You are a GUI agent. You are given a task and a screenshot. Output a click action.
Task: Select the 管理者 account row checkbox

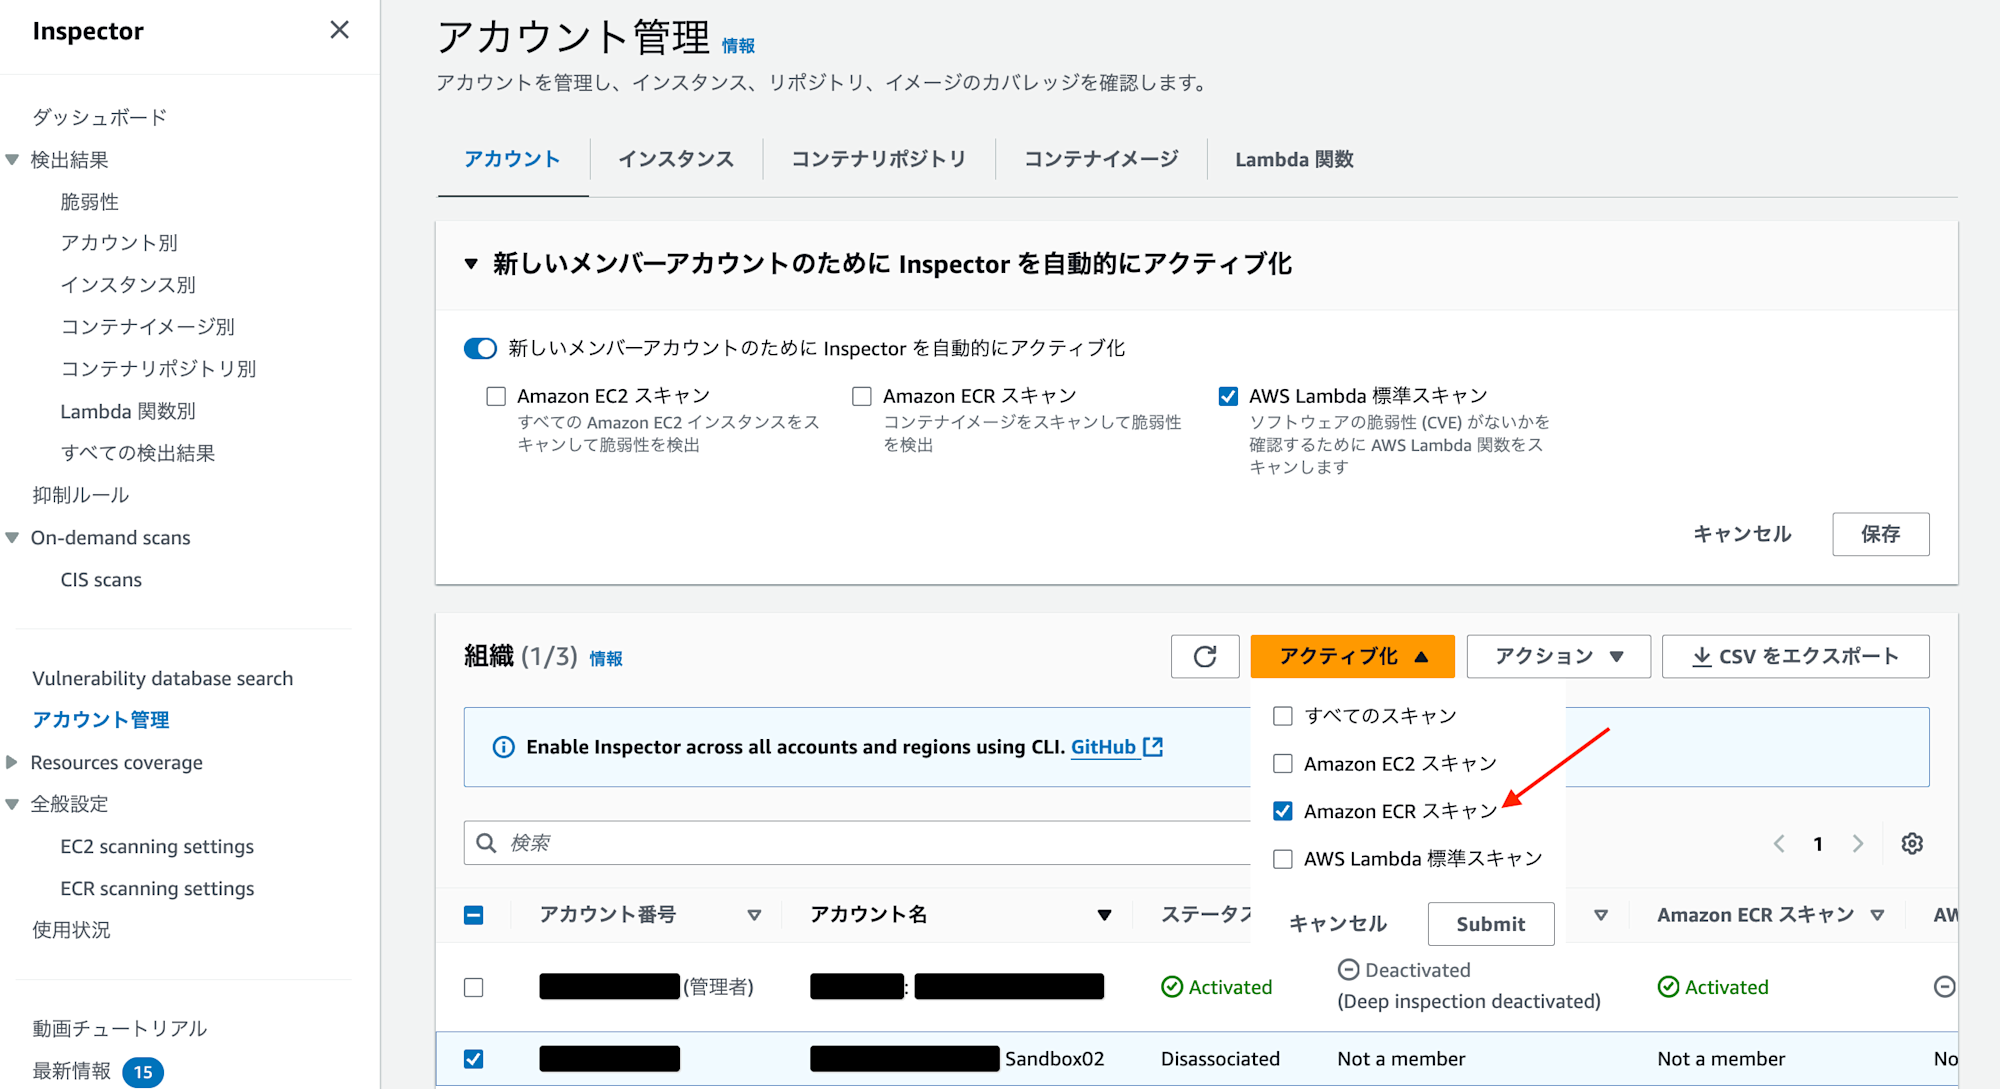click(474, 987)
